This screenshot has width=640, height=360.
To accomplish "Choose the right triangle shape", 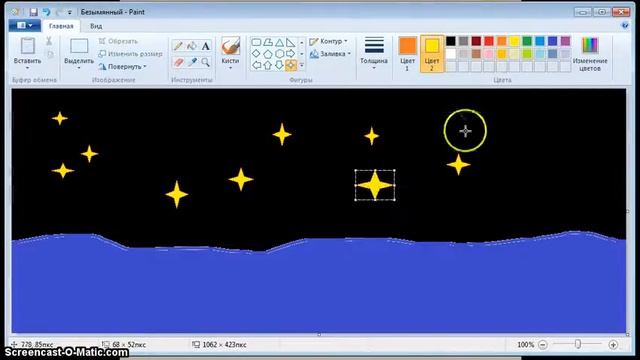I will (x=291, y=42).
